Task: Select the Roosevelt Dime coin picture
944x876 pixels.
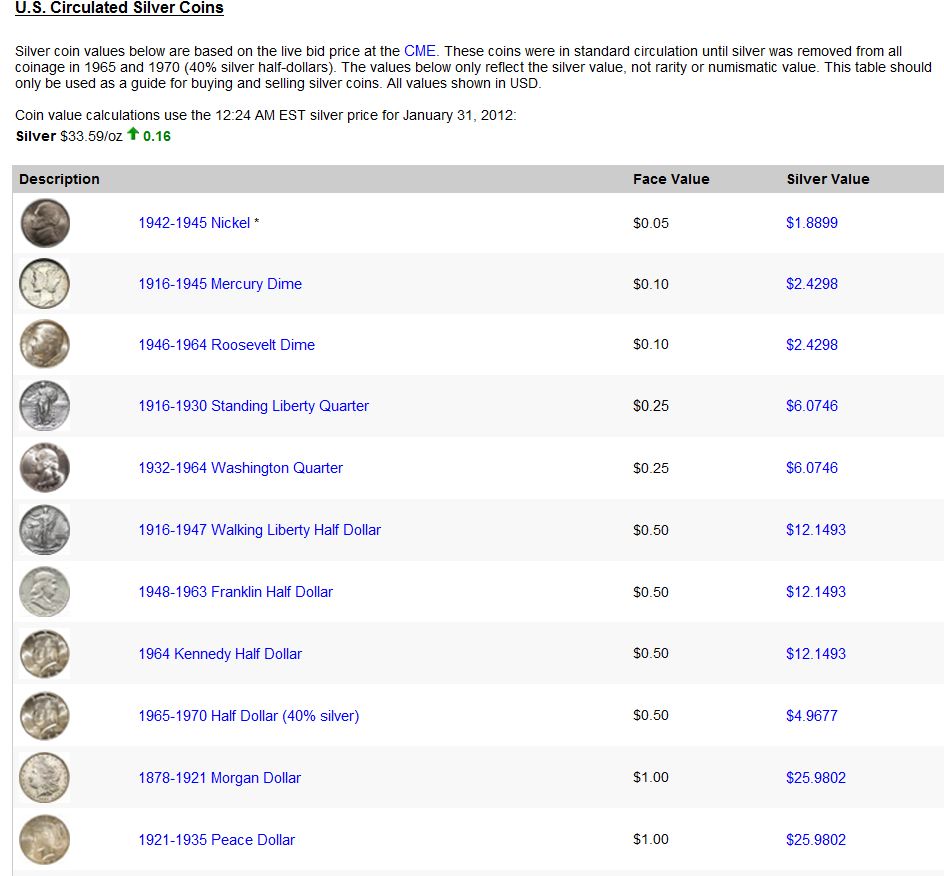Action: click(x=45, y=345)
